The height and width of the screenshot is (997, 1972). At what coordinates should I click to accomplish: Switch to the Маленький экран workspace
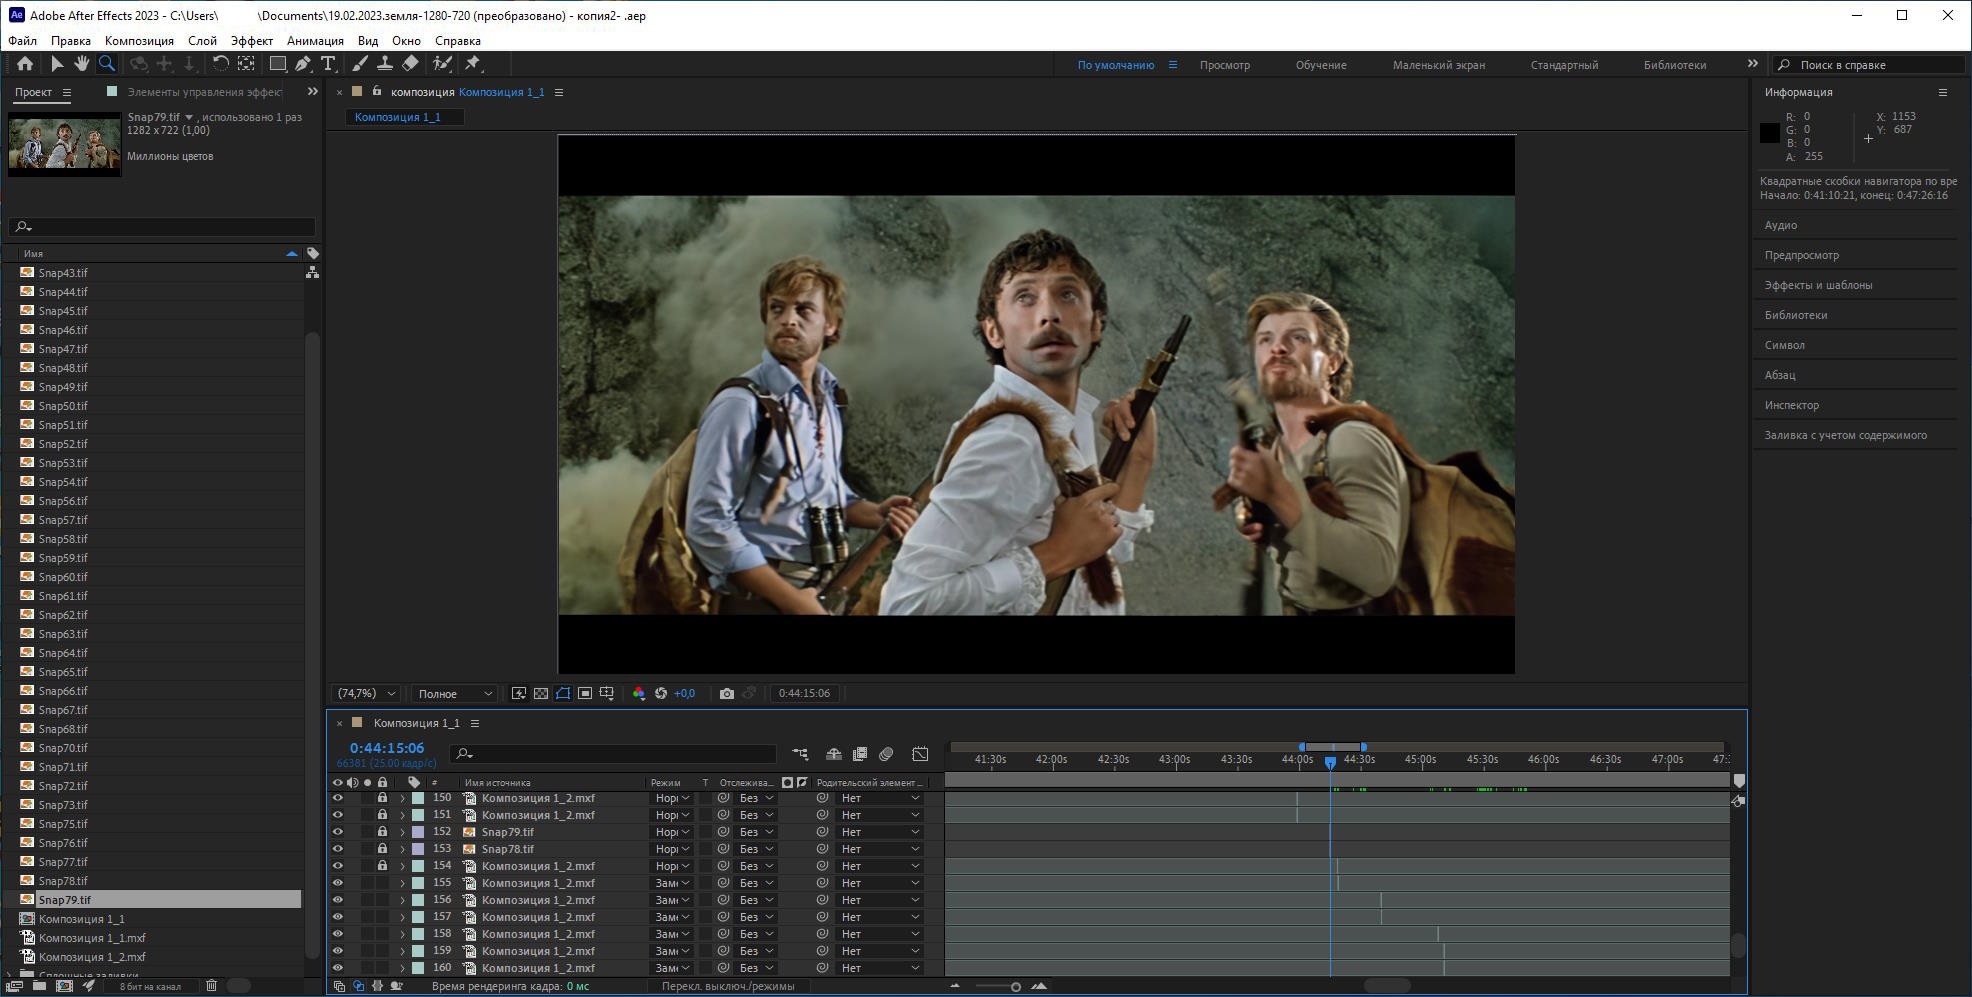tap(1438, 65)
